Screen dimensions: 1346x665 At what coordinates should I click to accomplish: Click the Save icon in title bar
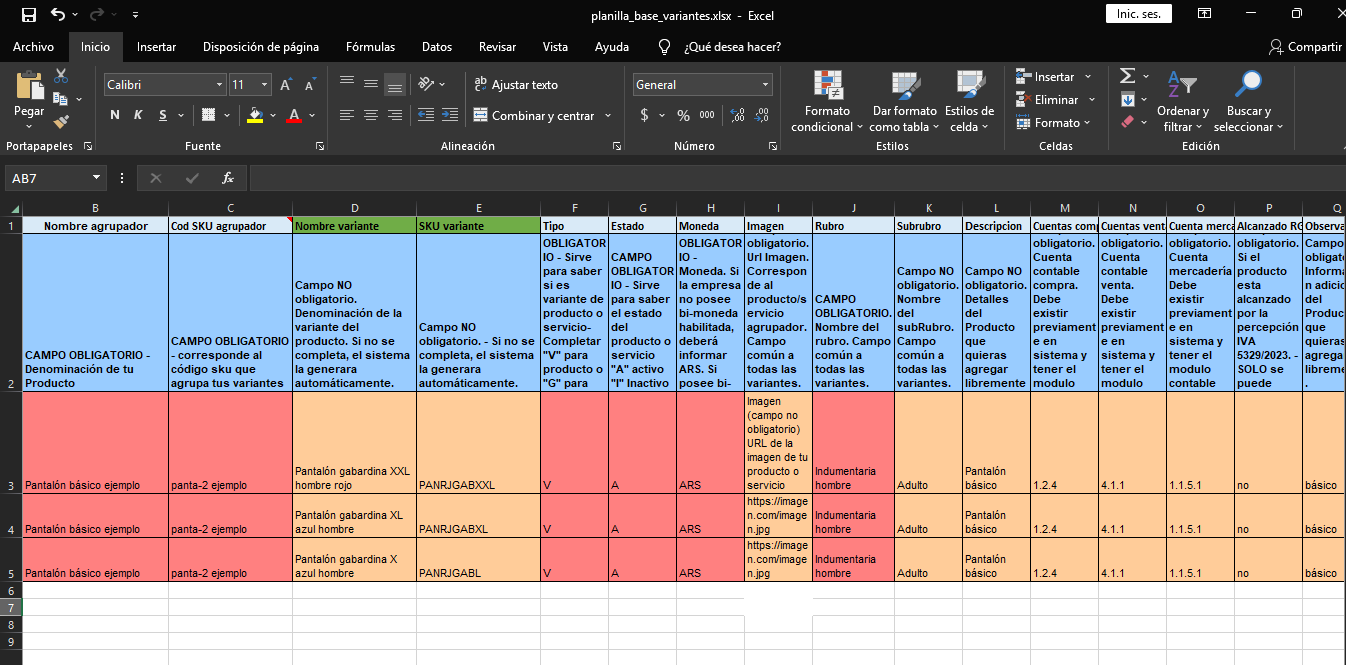29,15
